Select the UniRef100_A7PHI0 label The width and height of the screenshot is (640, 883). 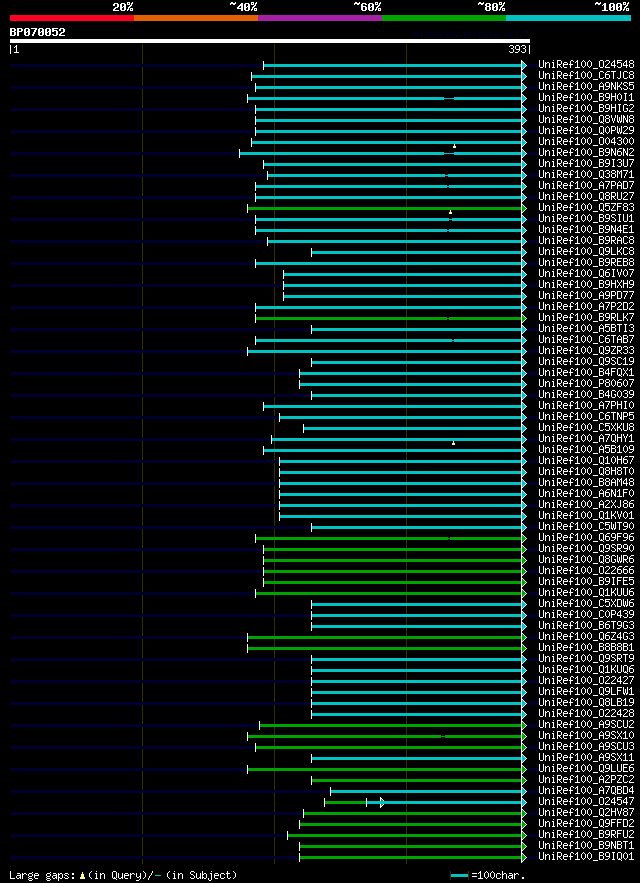pos(586,405)
